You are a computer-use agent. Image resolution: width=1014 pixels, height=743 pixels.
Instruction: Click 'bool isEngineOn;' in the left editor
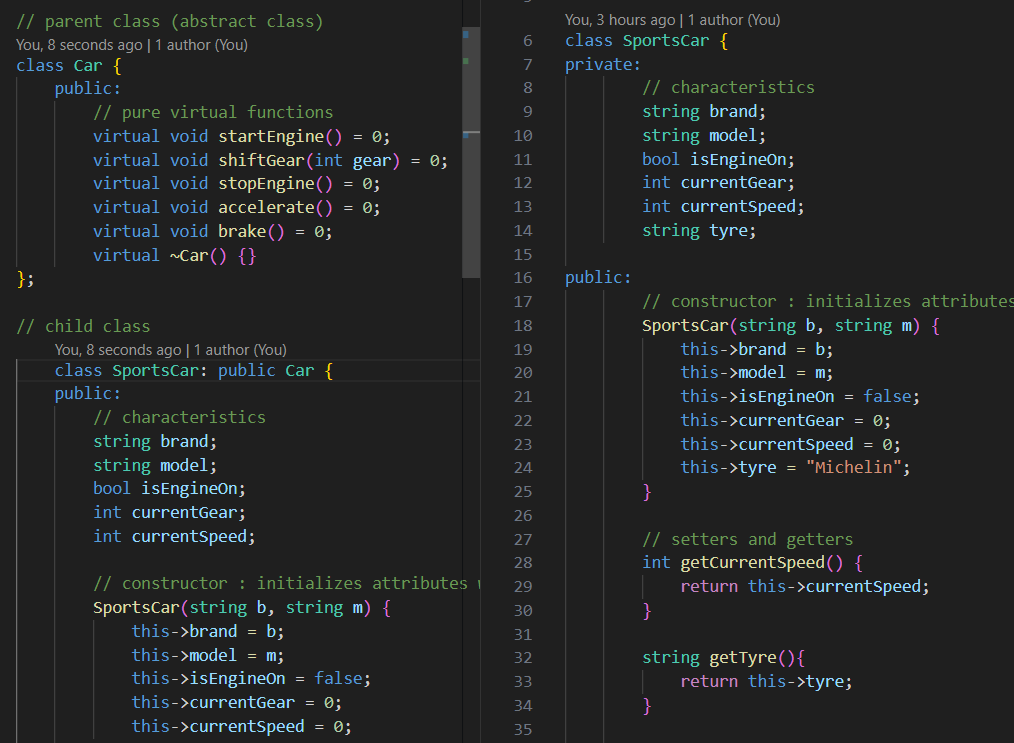(169, 489)
